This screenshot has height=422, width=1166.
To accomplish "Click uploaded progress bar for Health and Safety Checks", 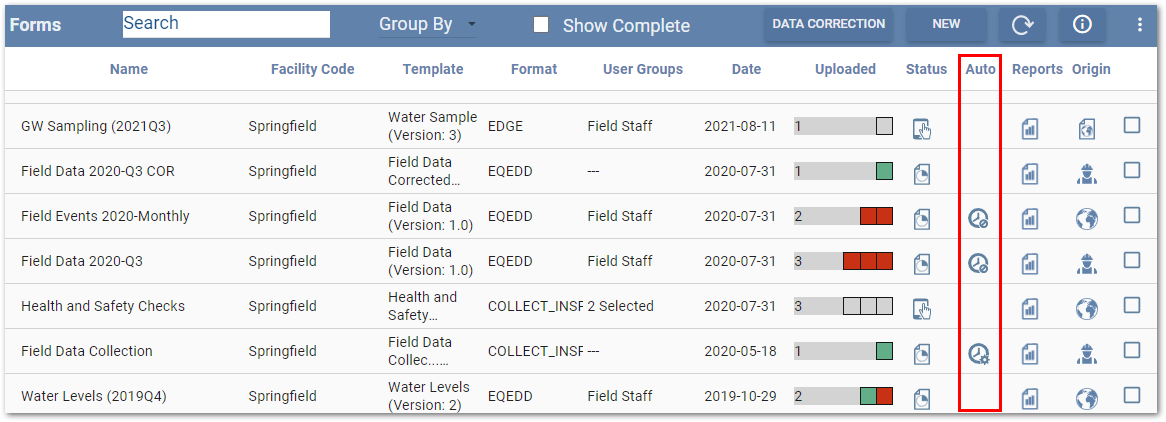I will click(x=843, y=306).
